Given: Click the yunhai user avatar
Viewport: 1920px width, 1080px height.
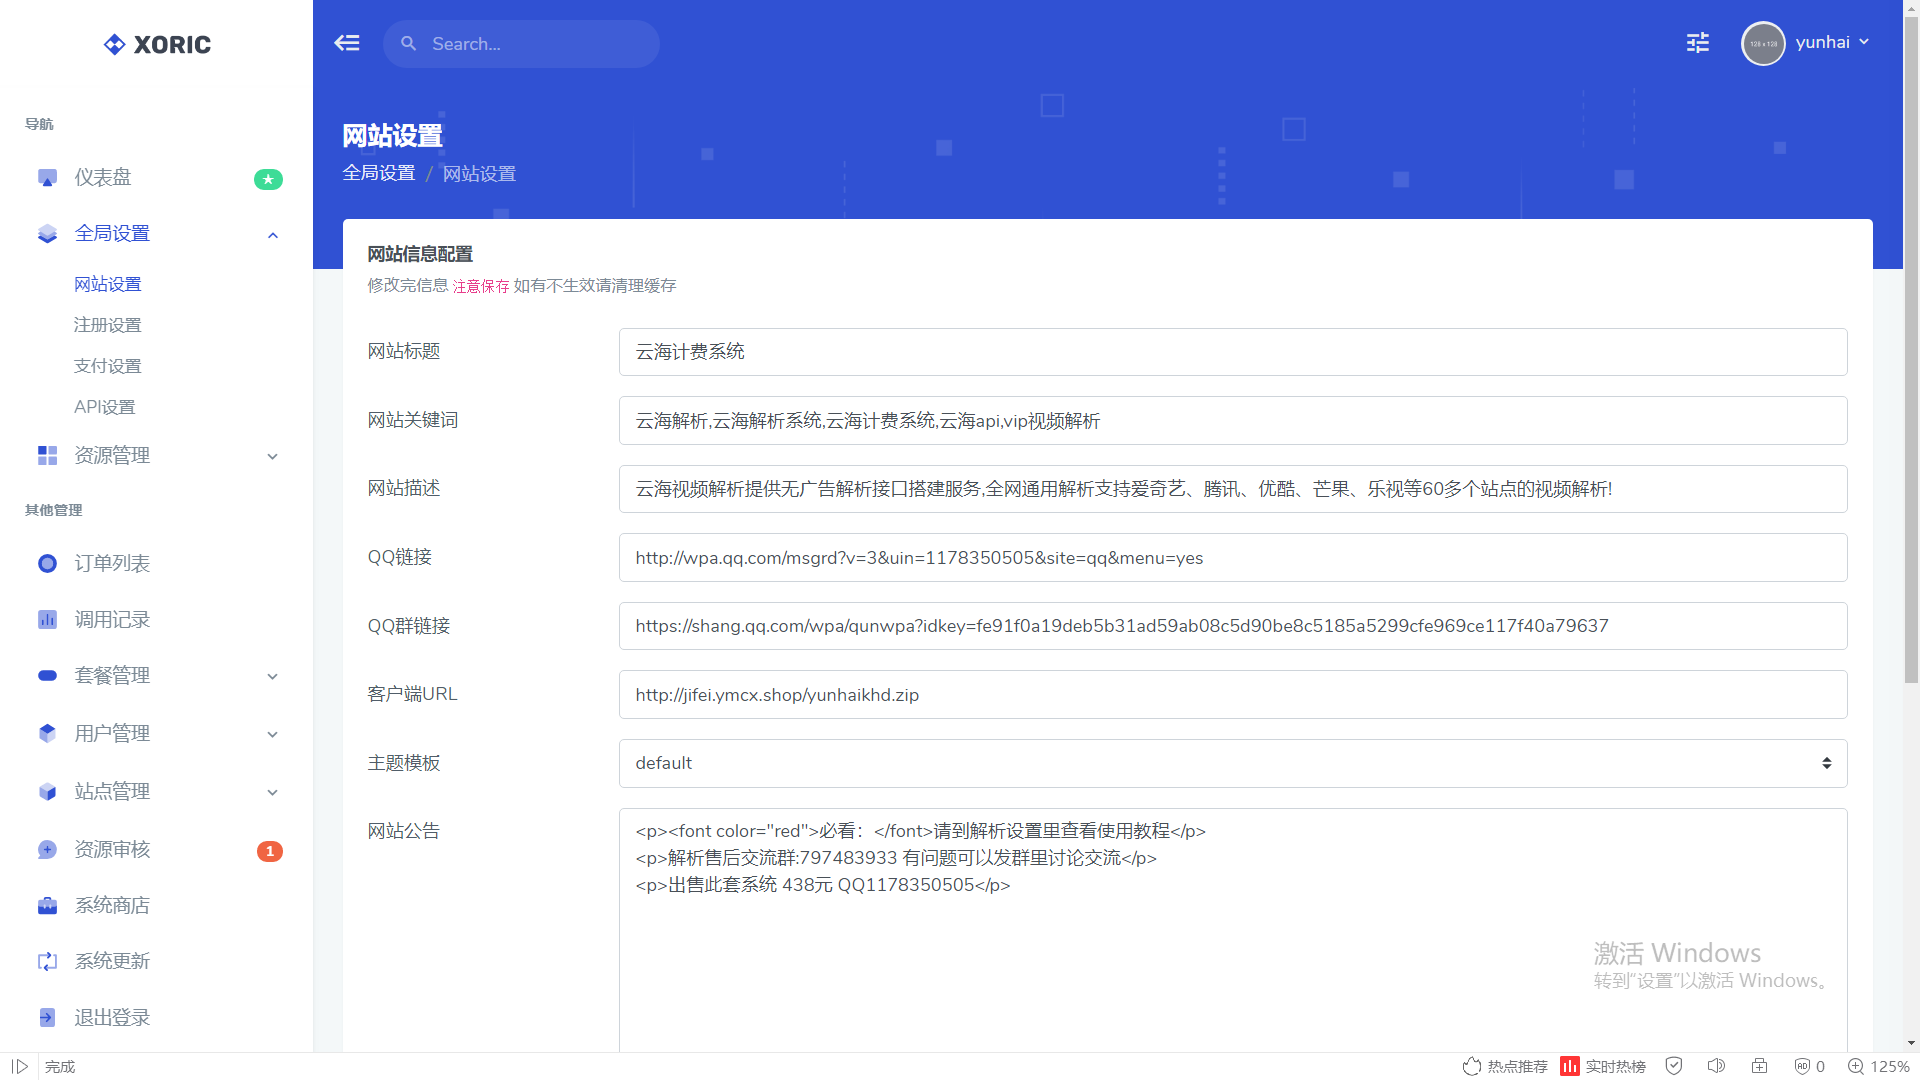Looking at the screenshot, I should 1763,43.
